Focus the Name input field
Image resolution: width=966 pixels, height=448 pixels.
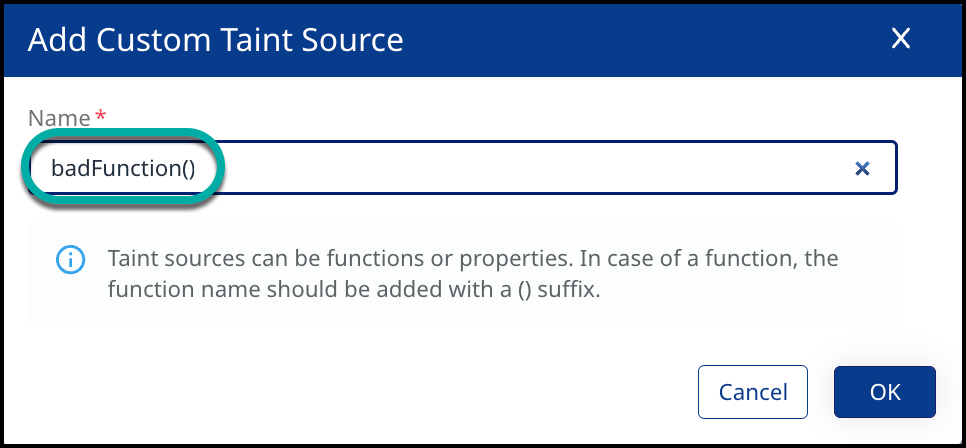tap(500, 168)
